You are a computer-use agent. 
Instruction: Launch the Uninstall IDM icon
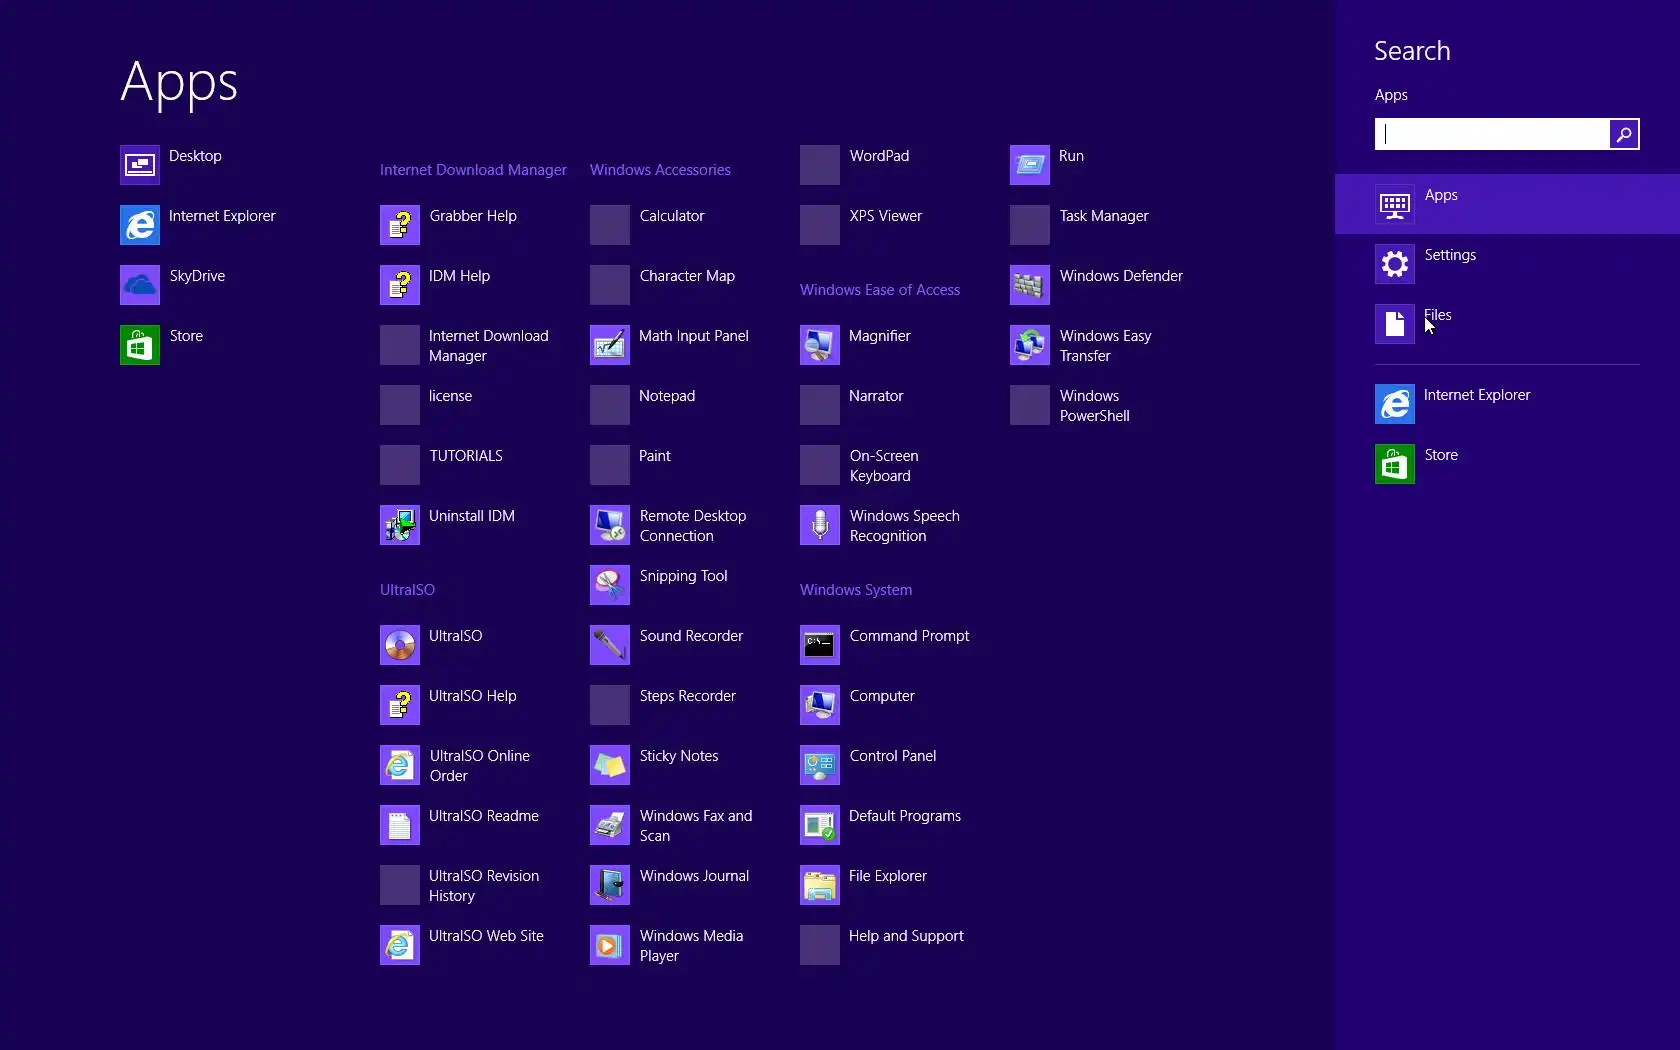pos(400,525)
